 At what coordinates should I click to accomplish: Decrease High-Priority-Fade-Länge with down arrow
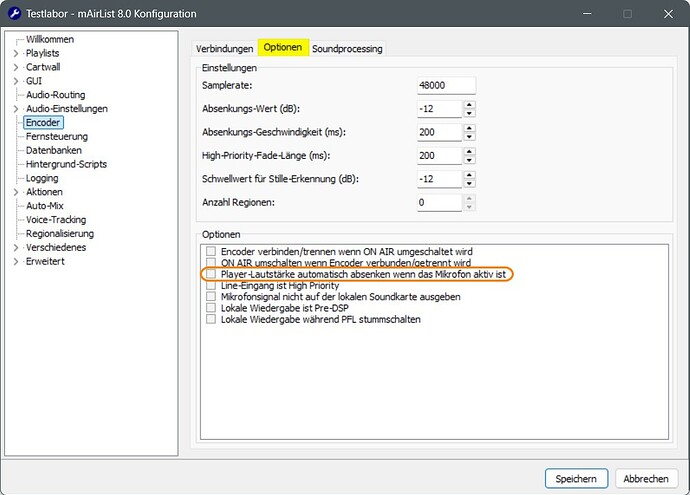pyautogui.click(x=469, y=160)
